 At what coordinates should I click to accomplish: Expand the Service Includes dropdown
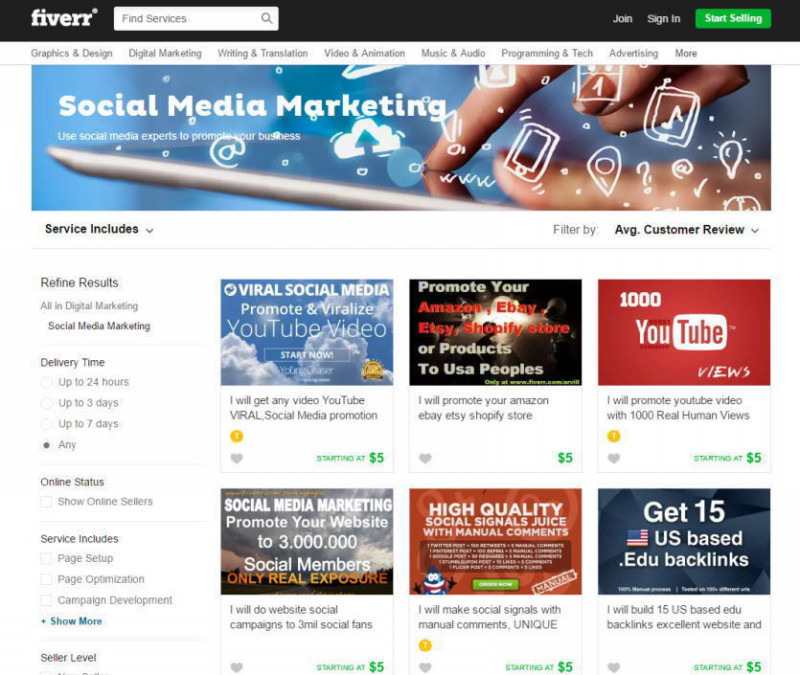pos(99,229)
